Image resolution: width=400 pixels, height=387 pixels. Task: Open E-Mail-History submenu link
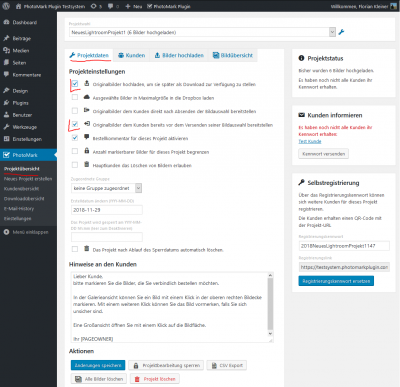point(19,209)
